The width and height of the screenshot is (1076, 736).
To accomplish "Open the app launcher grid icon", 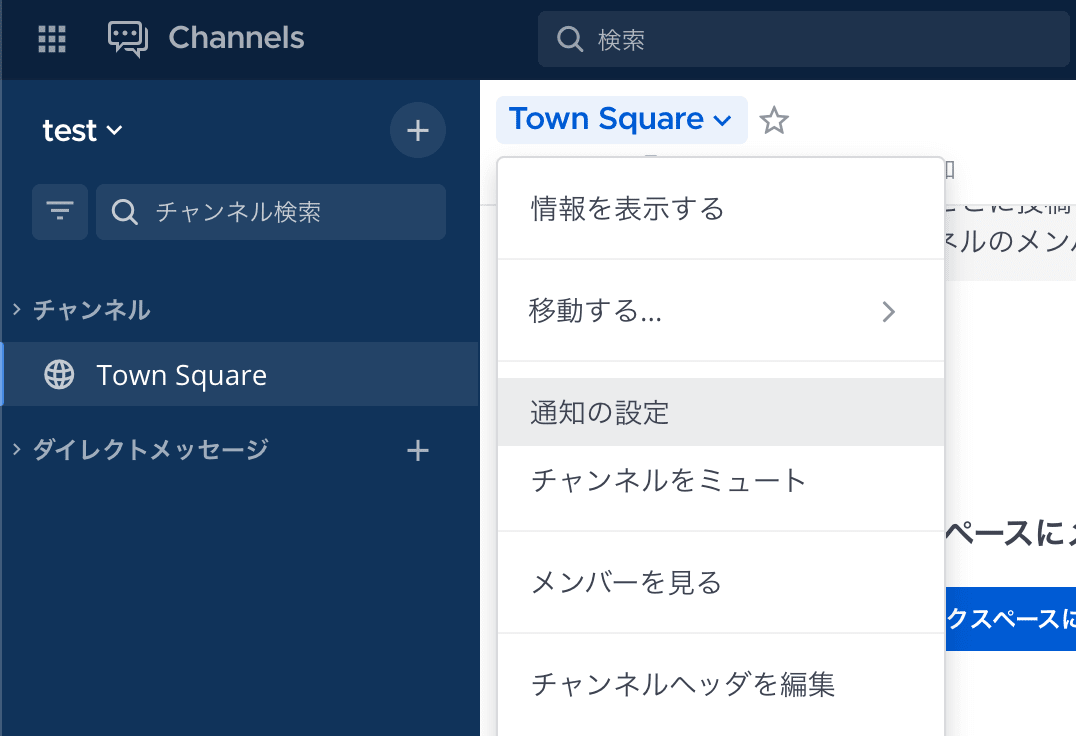I will point(50,39).
